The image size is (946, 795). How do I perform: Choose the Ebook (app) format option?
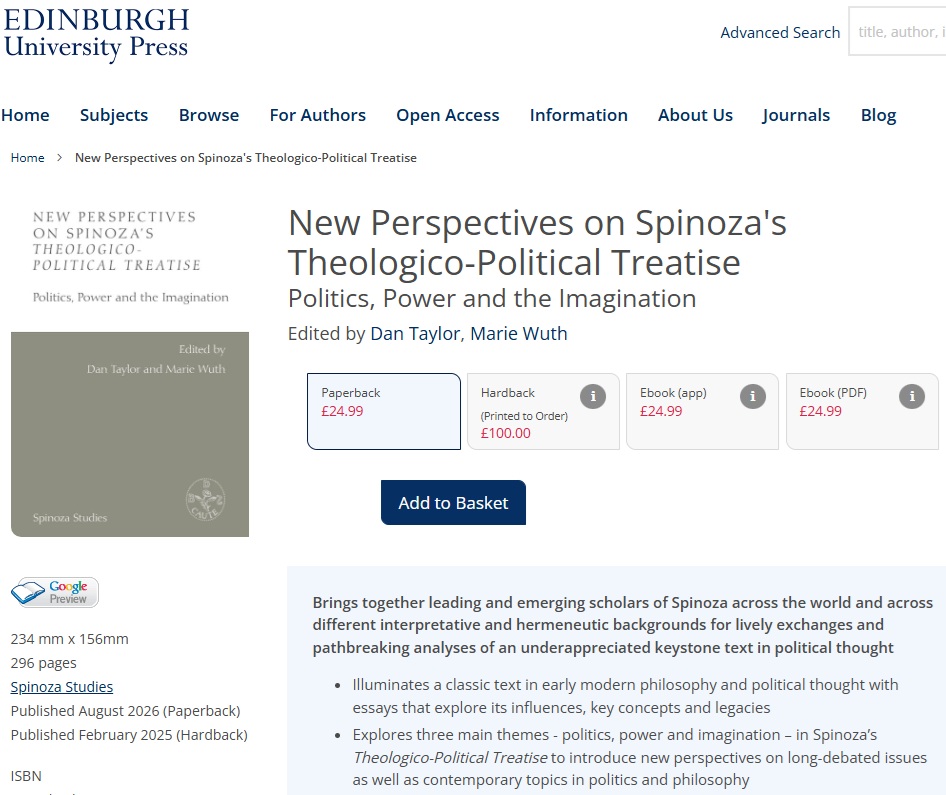pos(702,411)
